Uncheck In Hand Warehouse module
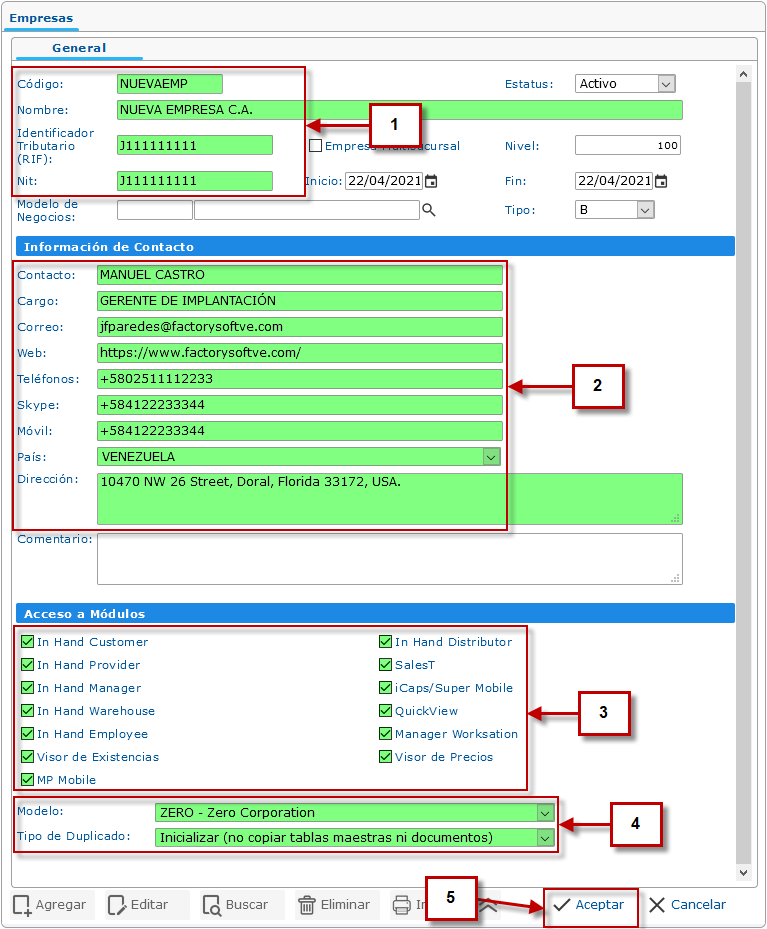This screenshot has height=929, width=767. click(27, 710)
